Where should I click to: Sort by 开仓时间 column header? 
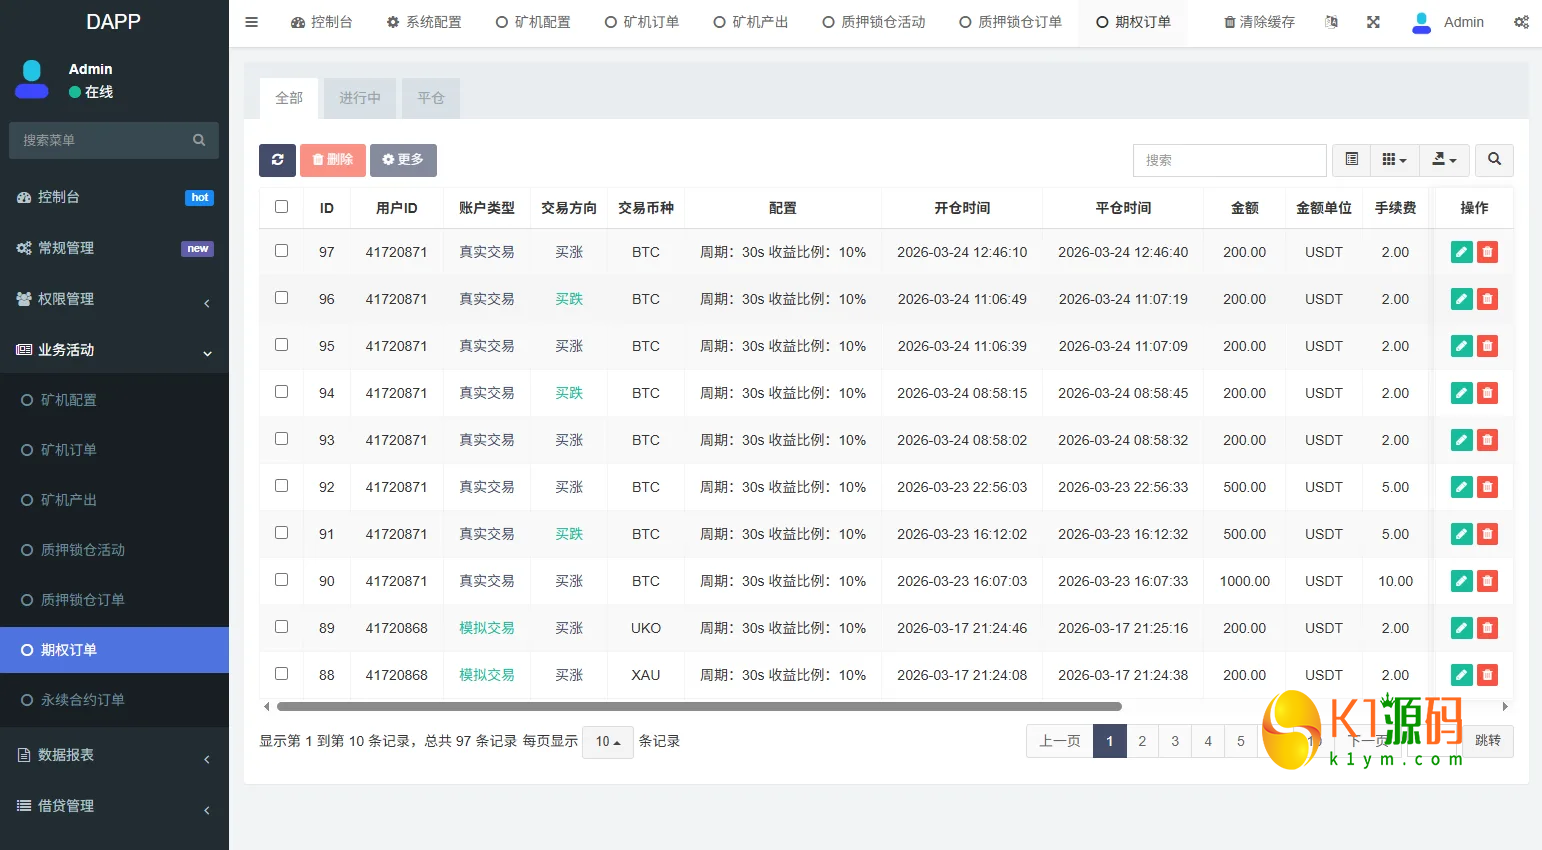pos(962,208)
